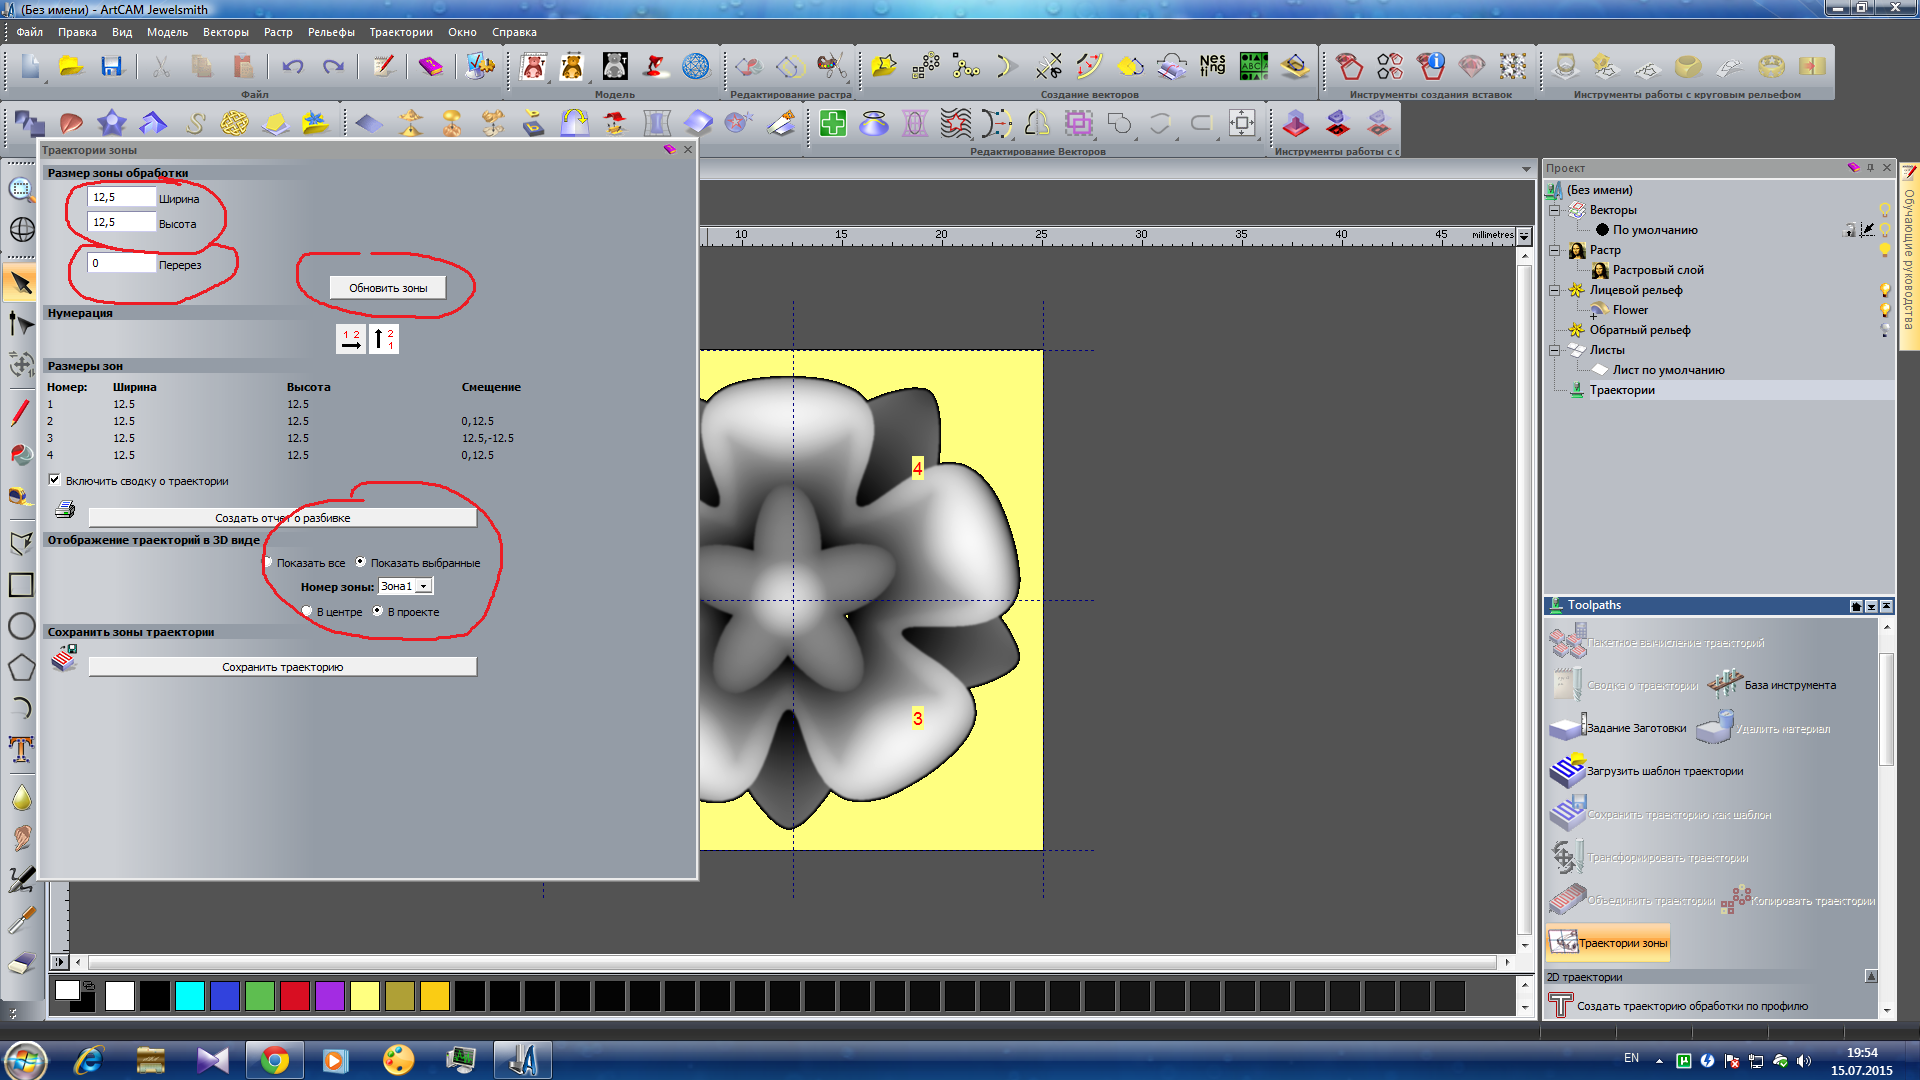Select the Nesting tool icon
This screenshot has height=1080, width=1920.
point(1212,66)
